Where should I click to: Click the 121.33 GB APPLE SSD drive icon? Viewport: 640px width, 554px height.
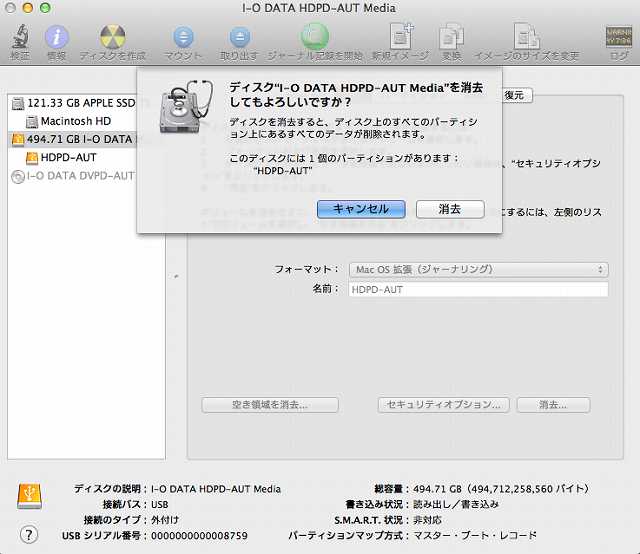18,103
